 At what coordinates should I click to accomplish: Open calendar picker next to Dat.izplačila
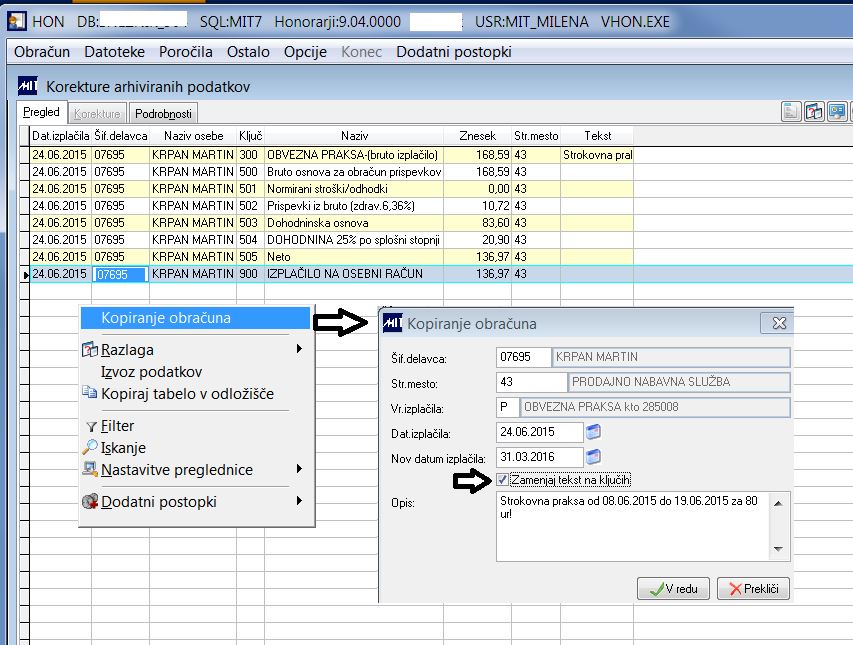pos(594,432)
